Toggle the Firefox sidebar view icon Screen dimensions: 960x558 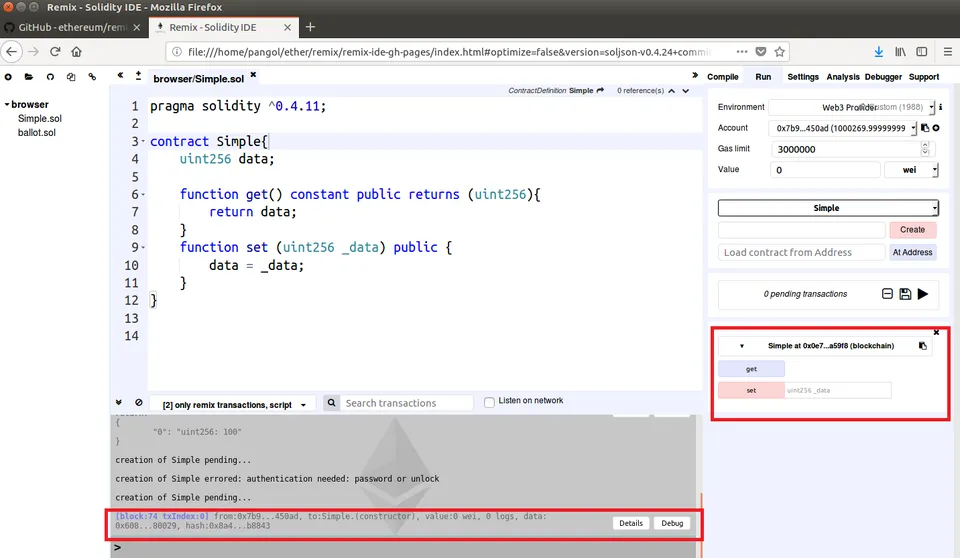click(921, 52)
